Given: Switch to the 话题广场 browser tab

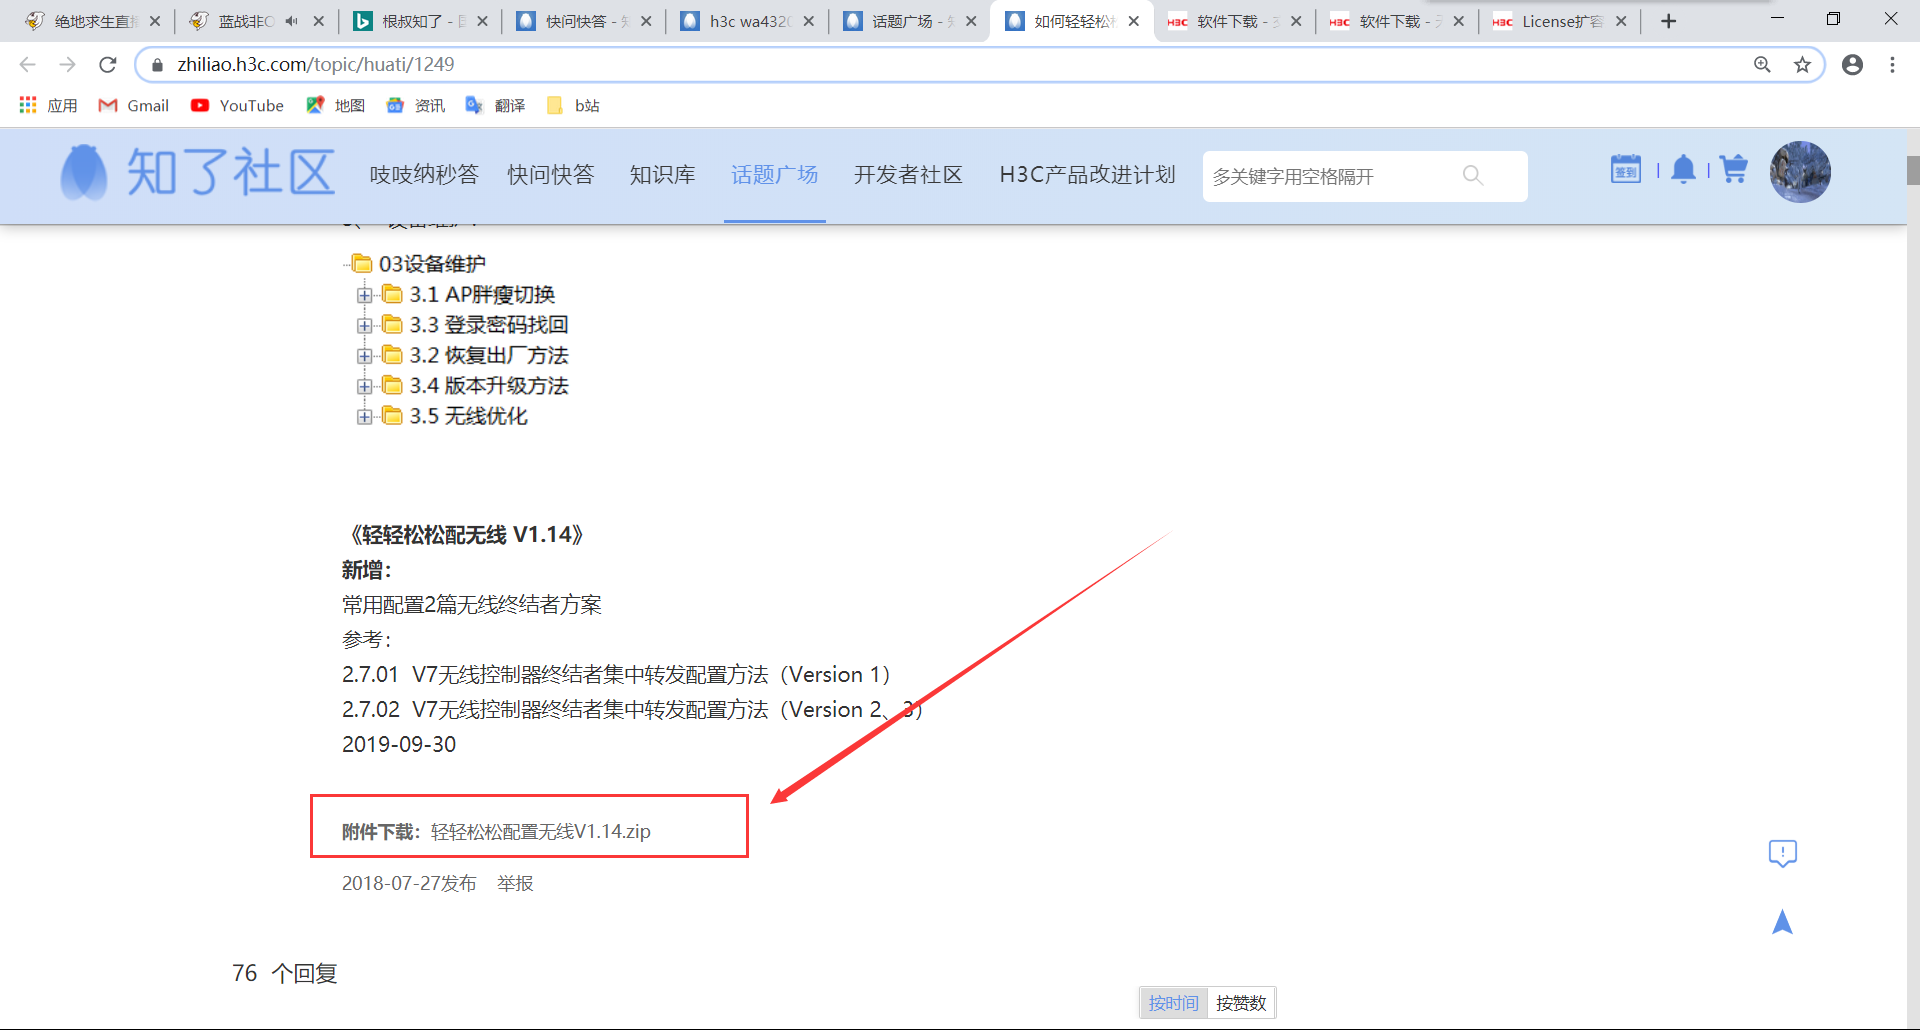Looking at the screenshot, I should [x=910, y=21].
